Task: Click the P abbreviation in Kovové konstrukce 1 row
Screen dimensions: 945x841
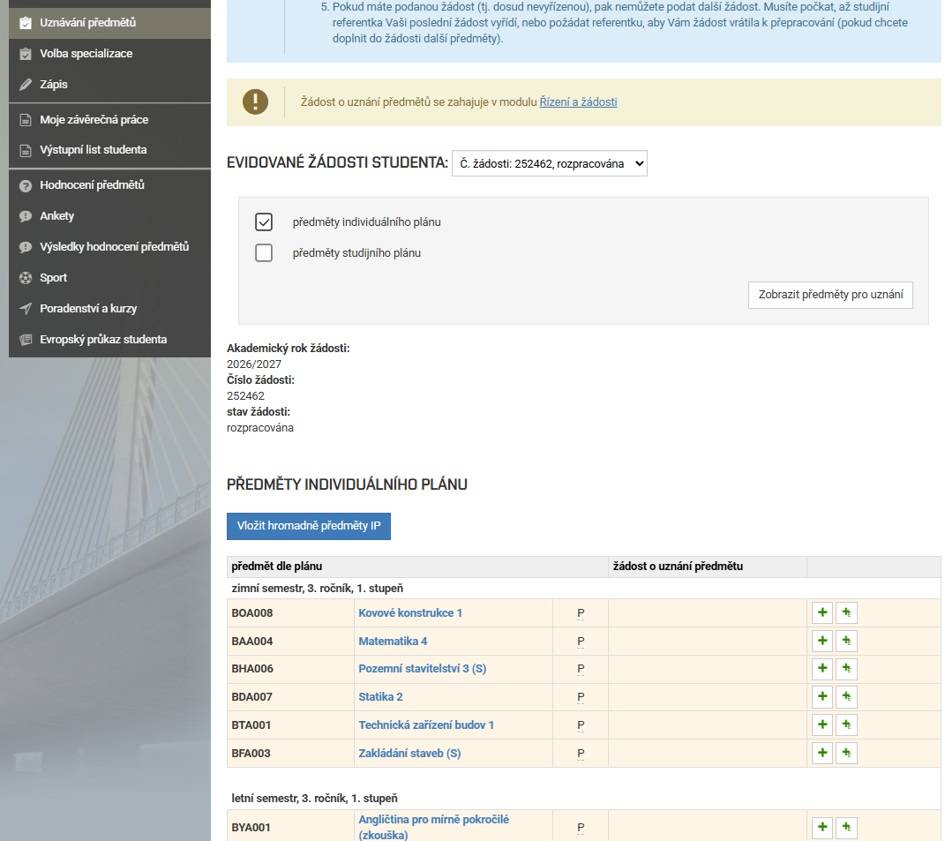Action: 580,613
